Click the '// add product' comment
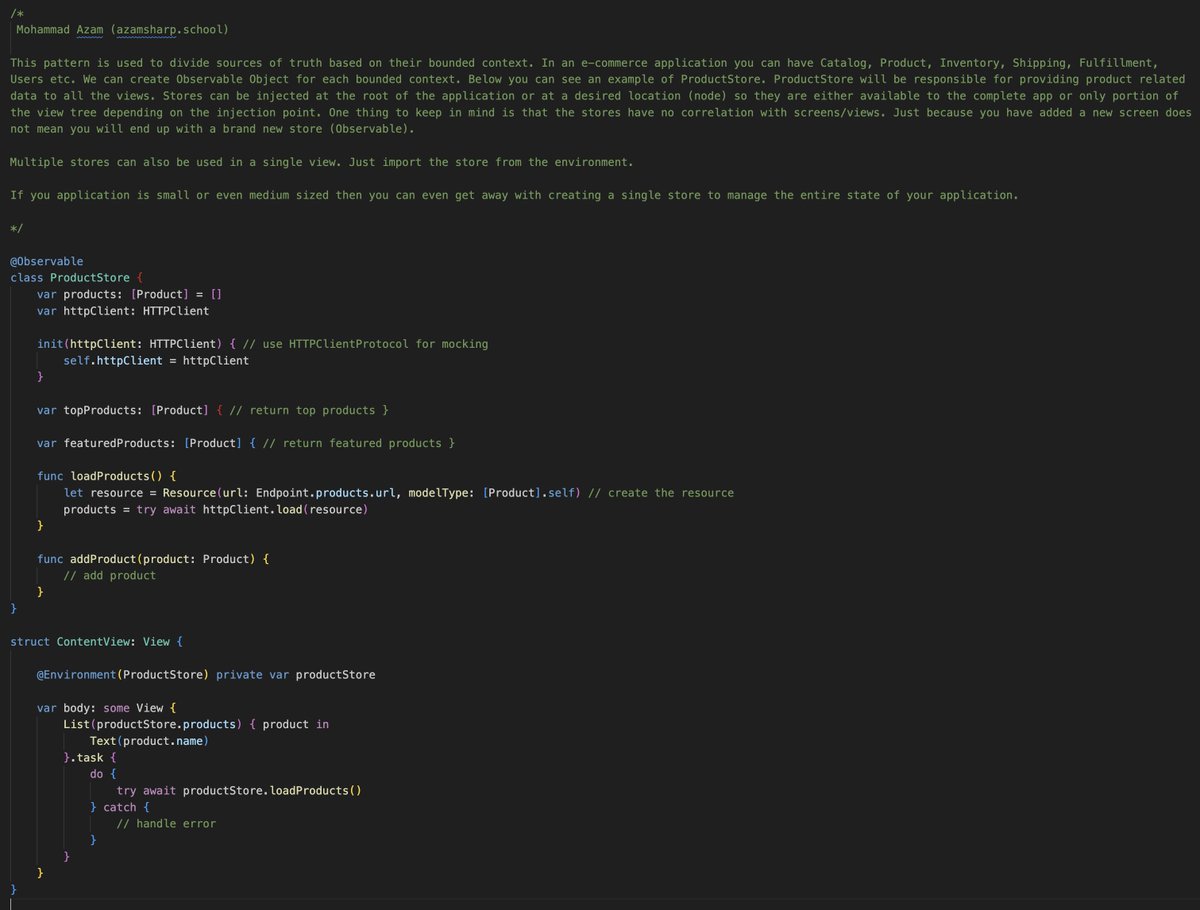The height and width of the screenshot is (910, 1200). 110,576
